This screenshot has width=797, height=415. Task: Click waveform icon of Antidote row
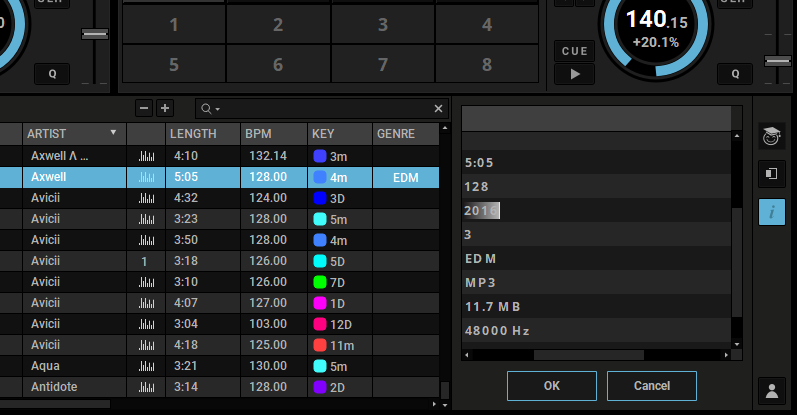[x=146, y=388]
